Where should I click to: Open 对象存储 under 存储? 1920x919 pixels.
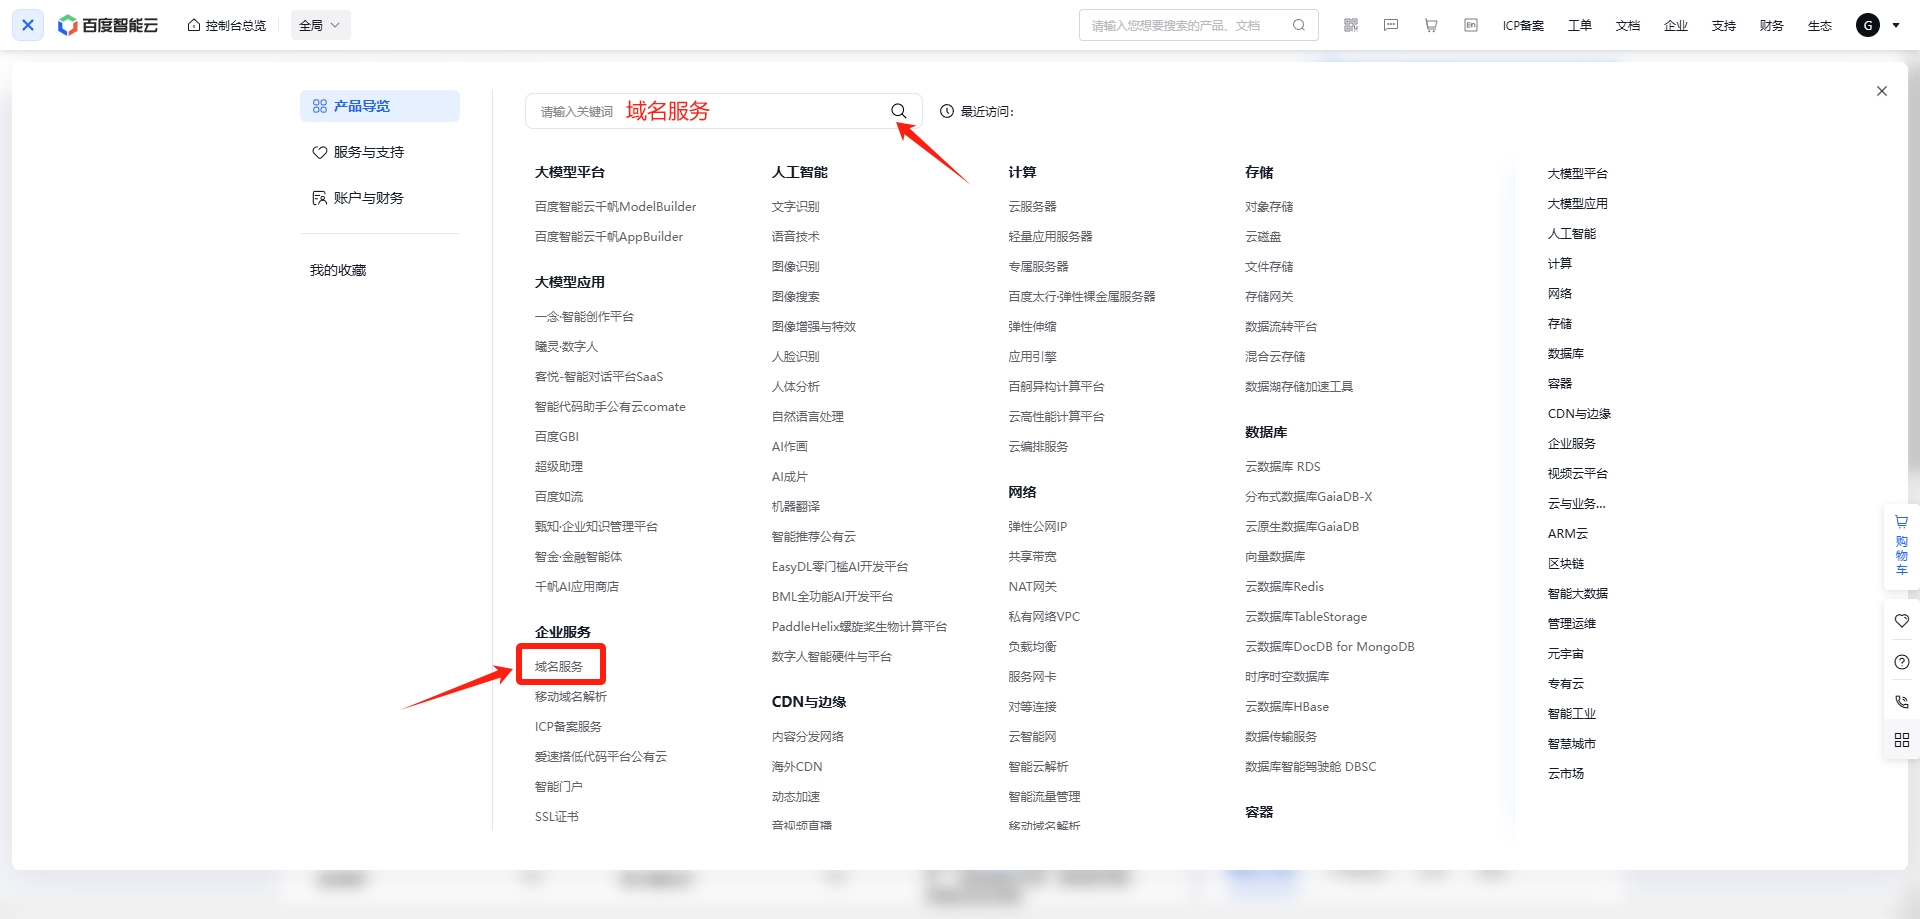click(x=1269, y=206)
